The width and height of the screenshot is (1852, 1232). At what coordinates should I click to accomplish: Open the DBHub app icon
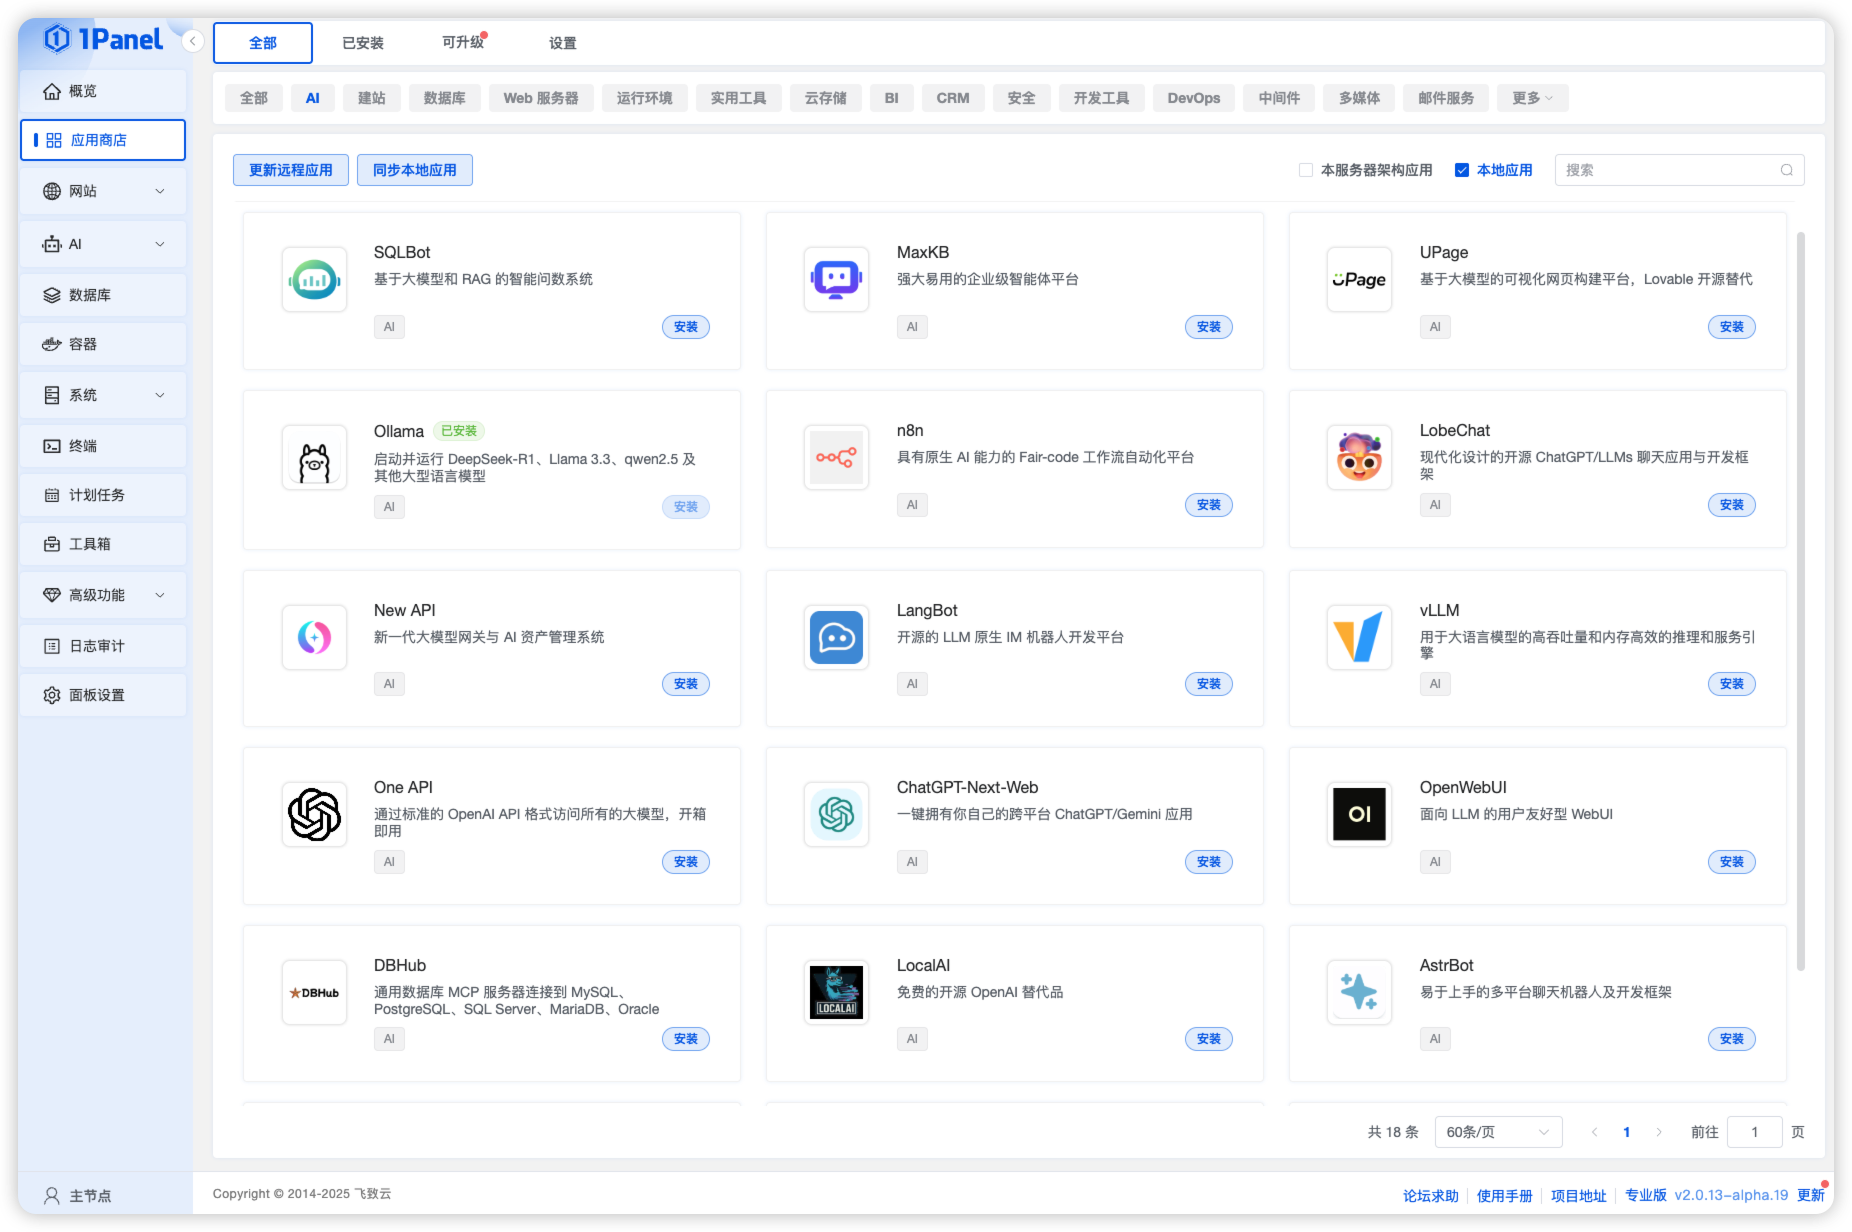point(314,992)
